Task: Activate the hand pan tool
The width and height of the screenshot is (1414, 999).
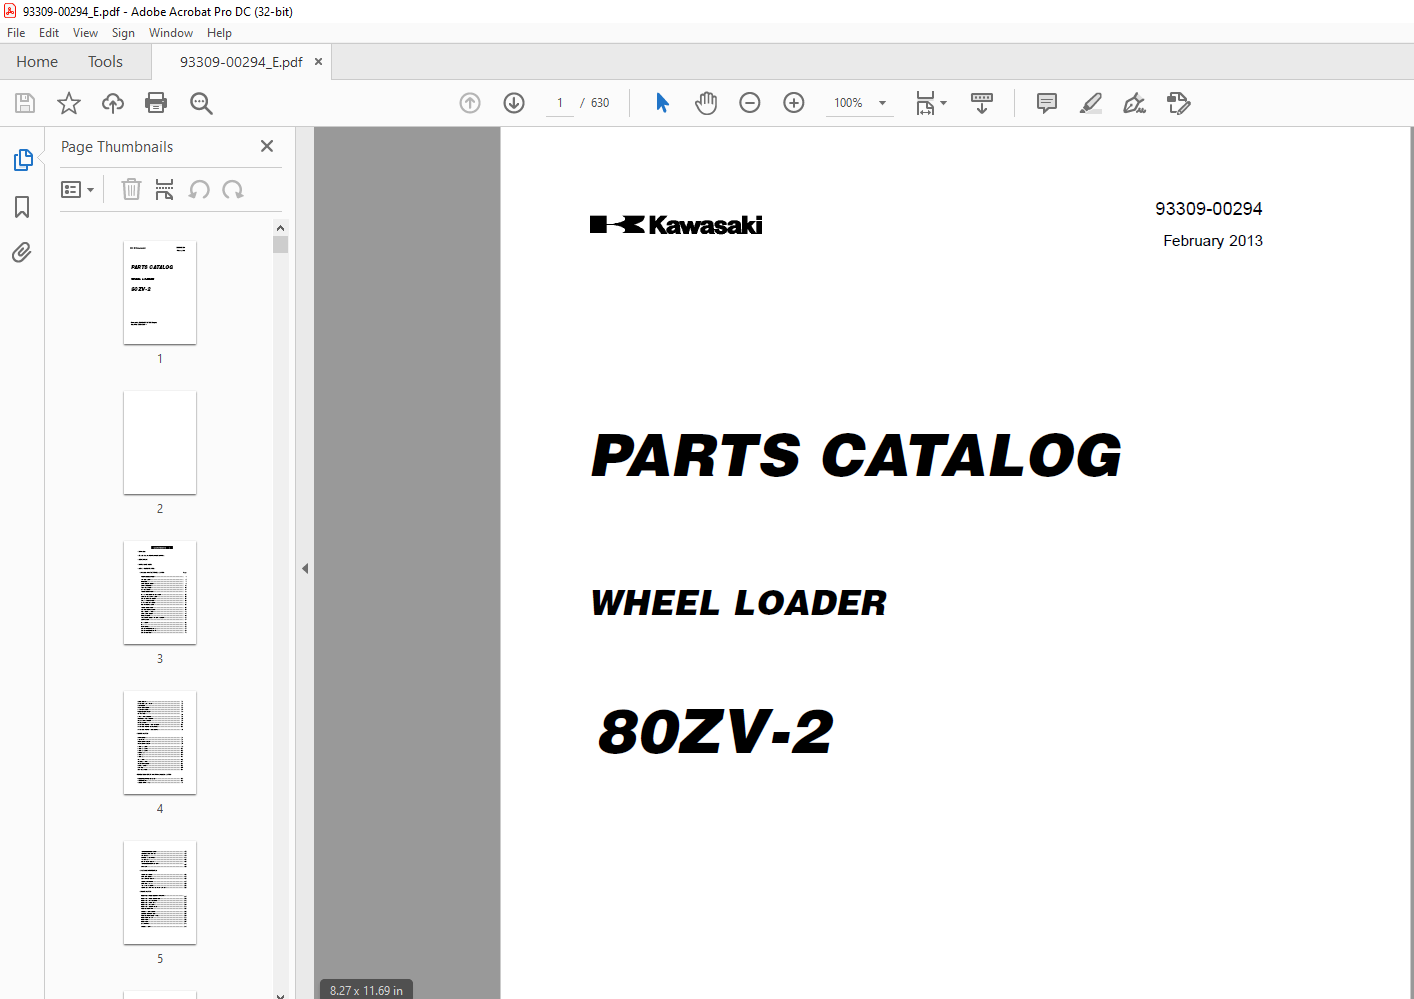Action: tap(706, 103)
